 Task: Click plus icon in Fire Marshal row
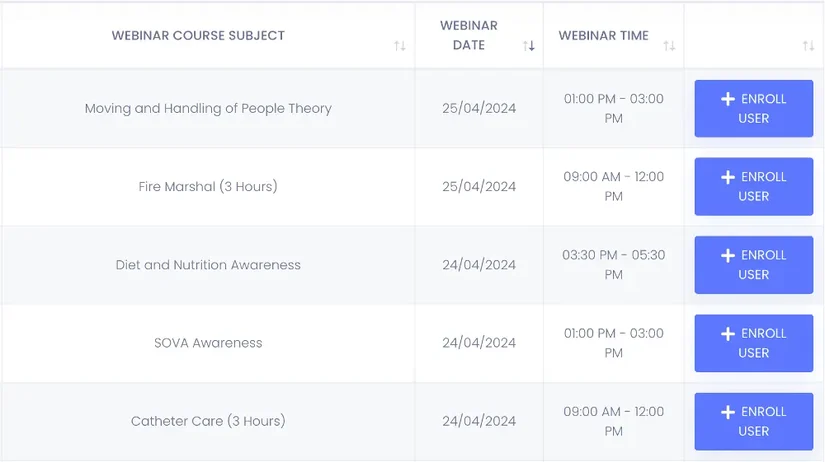[728, 177]
